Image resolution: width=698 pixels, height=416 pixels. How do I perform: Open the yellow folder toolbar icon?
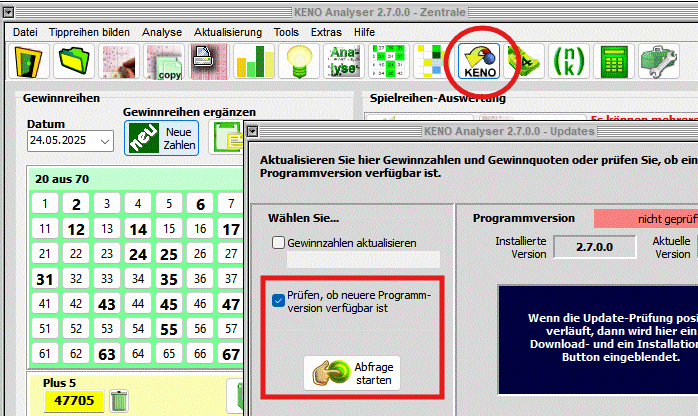pyautogui.click(x=74, y=61)
